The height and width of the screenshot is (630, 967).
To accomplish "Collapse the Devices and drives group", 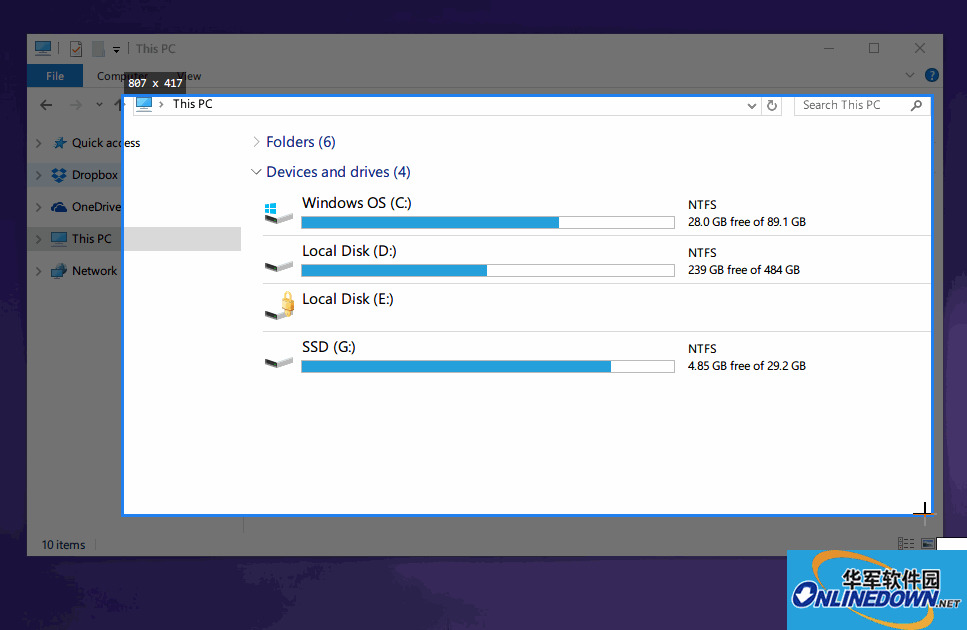I will click(257, 172).
